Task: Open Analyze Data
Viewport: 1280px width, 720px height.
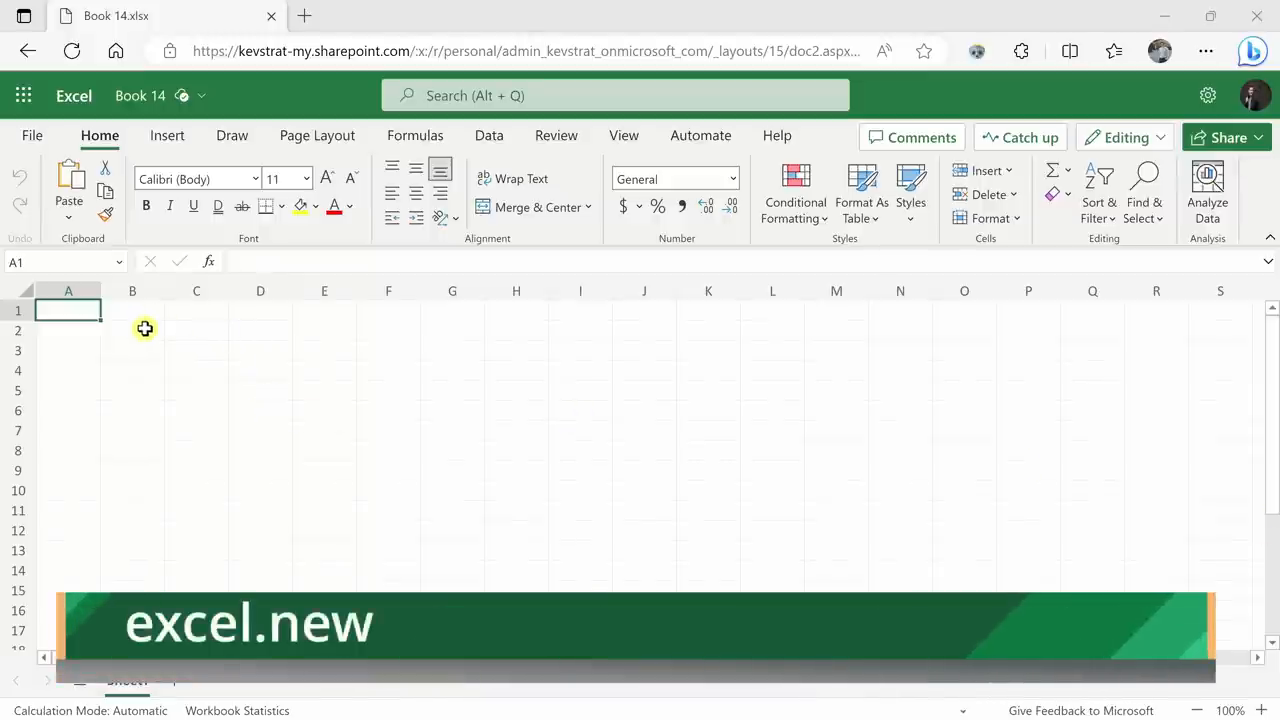Action: [x=1208, y=193]
